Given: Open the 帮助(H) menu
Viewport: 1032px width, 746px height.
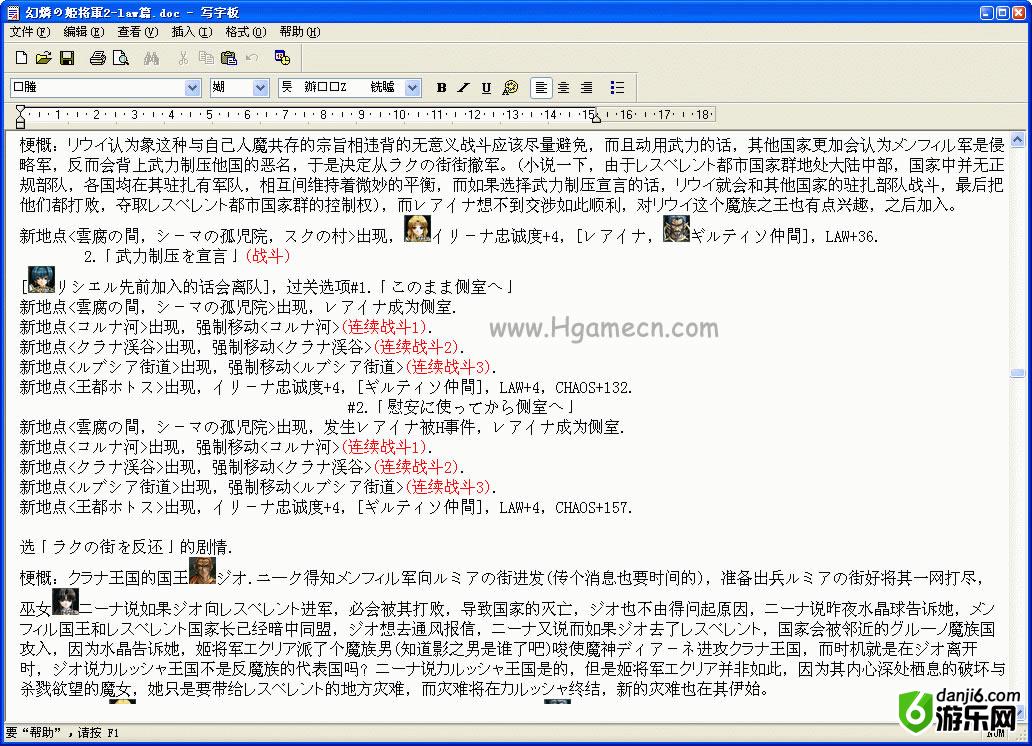Looking at the screenshot, I should (x=299, y=32).
